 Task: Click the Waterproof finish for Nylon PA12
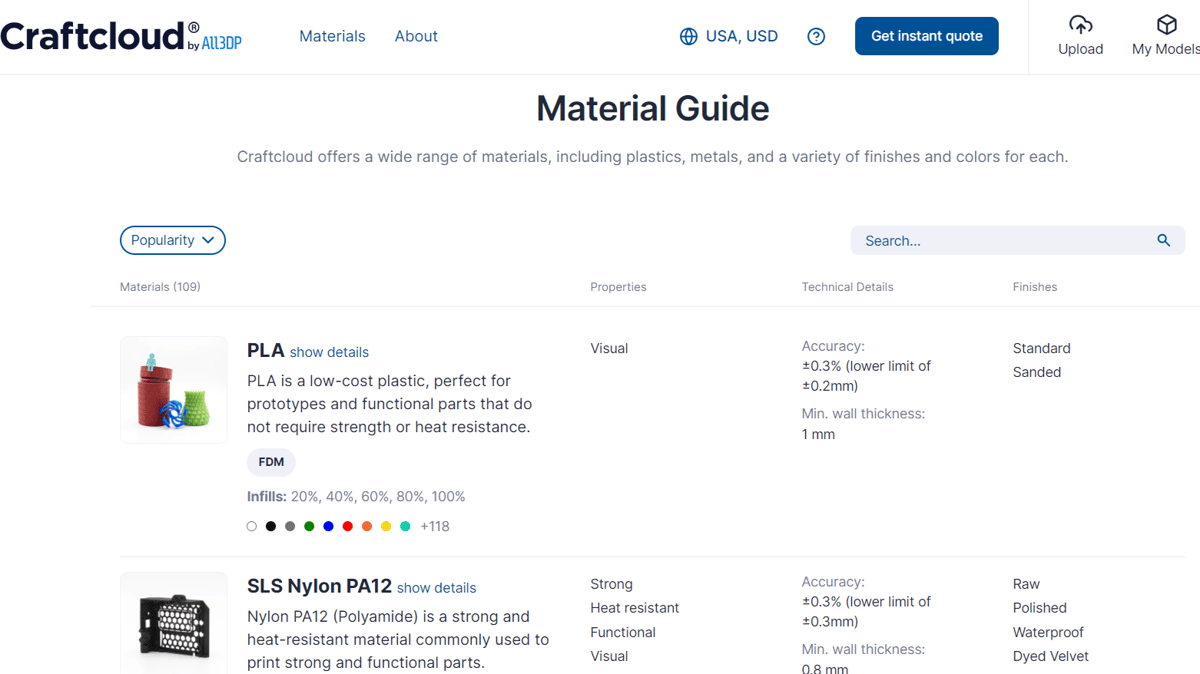(1048, 632)
